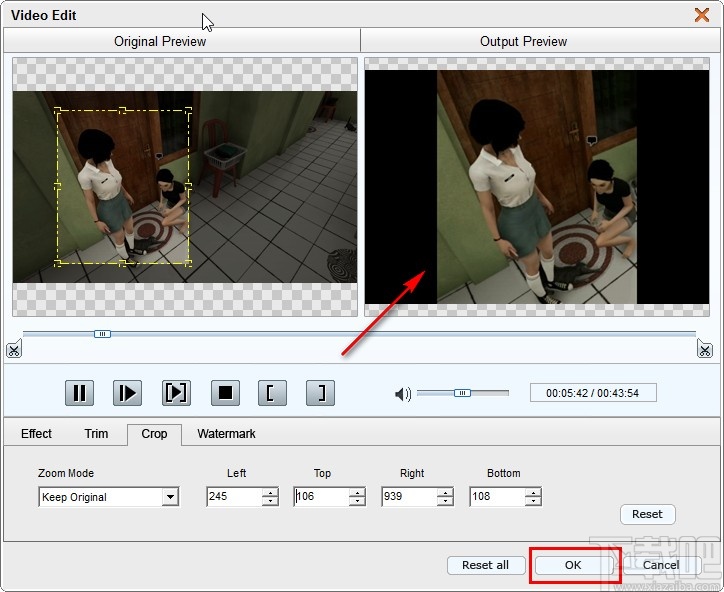Click the Reset all button

click(x=485, y=565)
